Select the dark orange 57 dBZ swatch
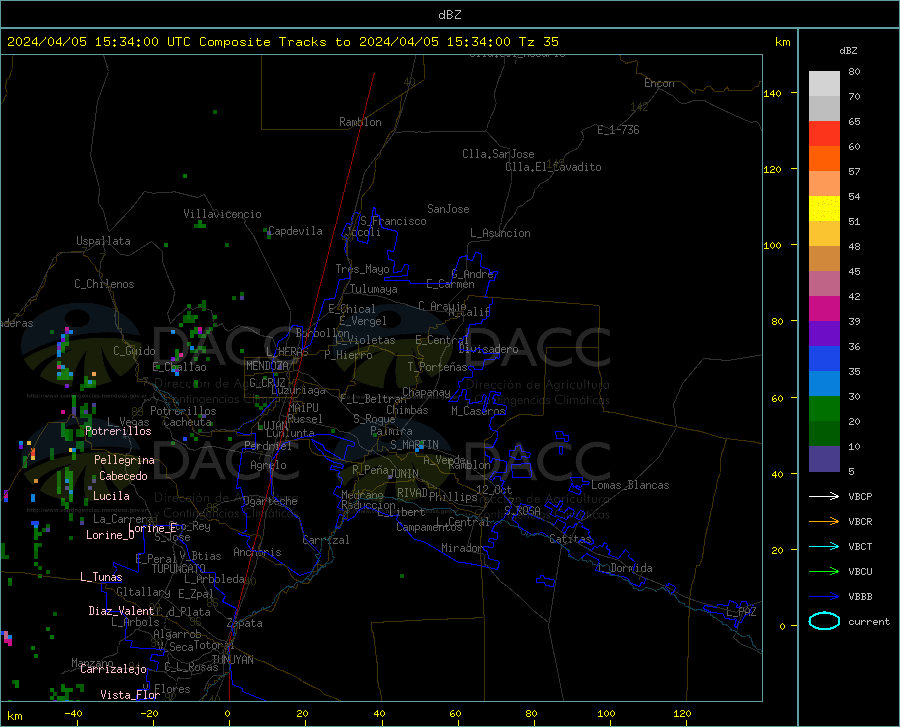This screenshot has height=727, width=900. pos(824,159)
